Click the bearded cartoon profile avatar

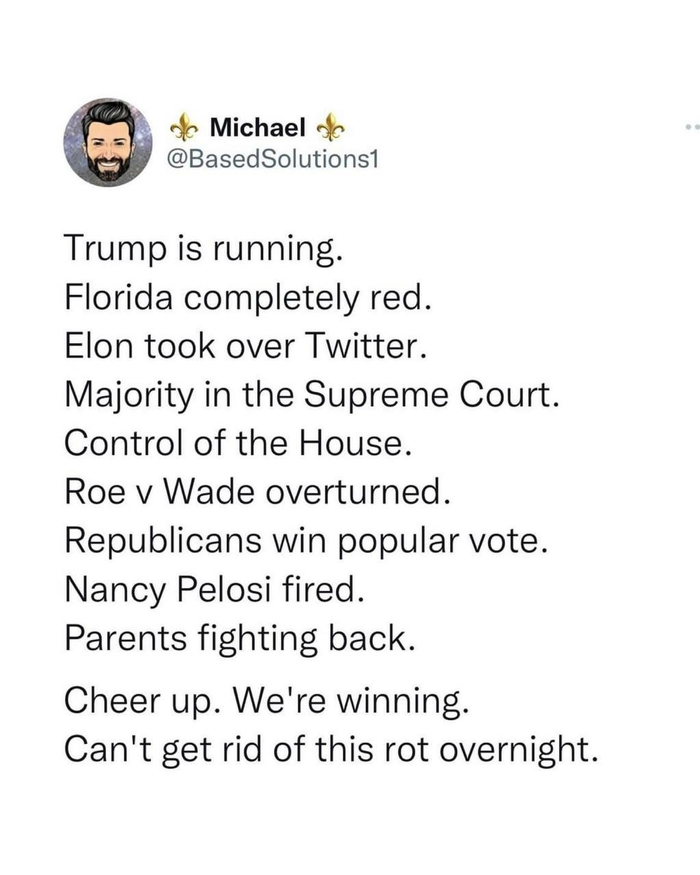coord(108,143)
